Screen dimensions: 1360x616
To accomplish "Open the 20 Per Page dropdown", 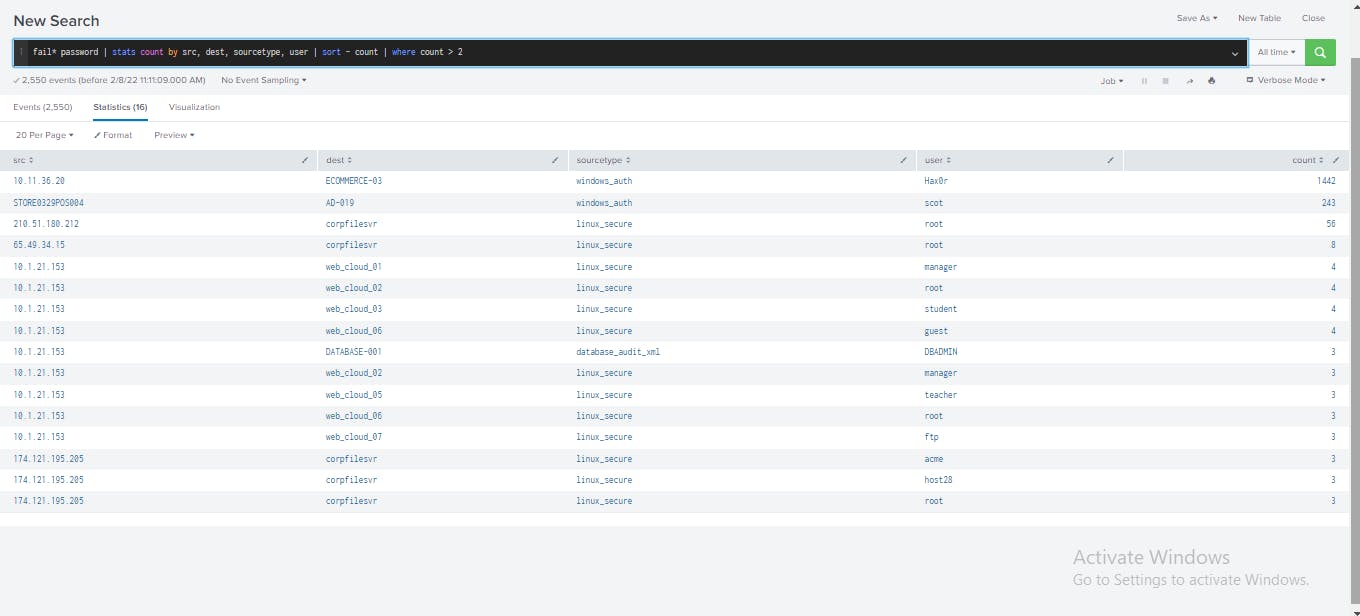I will click(x=45, y=135).
